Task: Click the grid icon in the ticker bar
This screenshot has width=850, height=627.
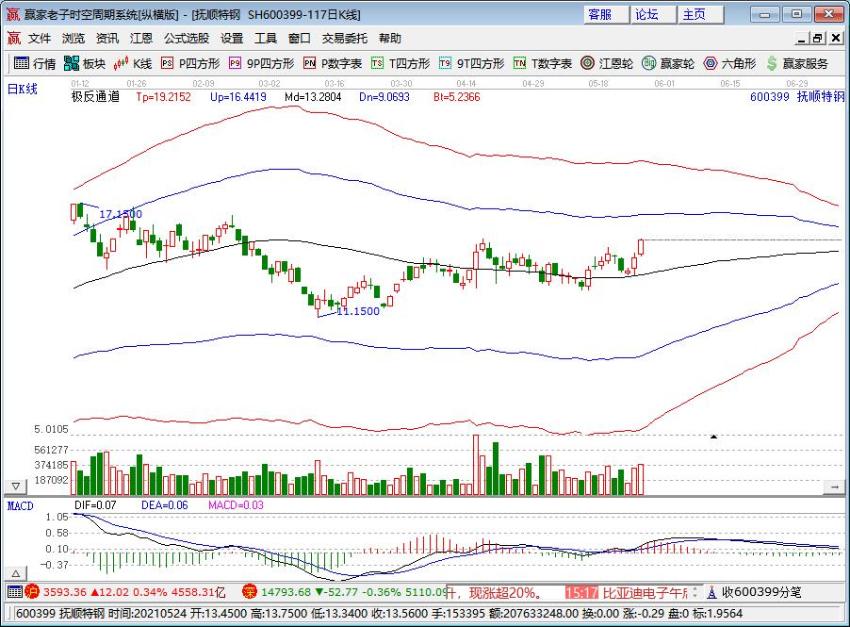Action: coord(15,592)
